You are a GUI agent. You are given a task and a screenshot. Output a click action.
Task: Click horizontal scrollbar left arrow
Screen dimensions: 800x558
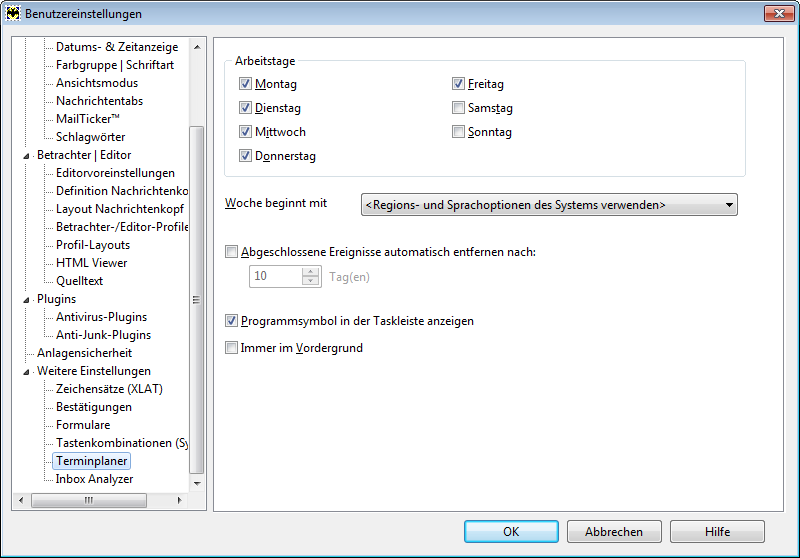21,500
